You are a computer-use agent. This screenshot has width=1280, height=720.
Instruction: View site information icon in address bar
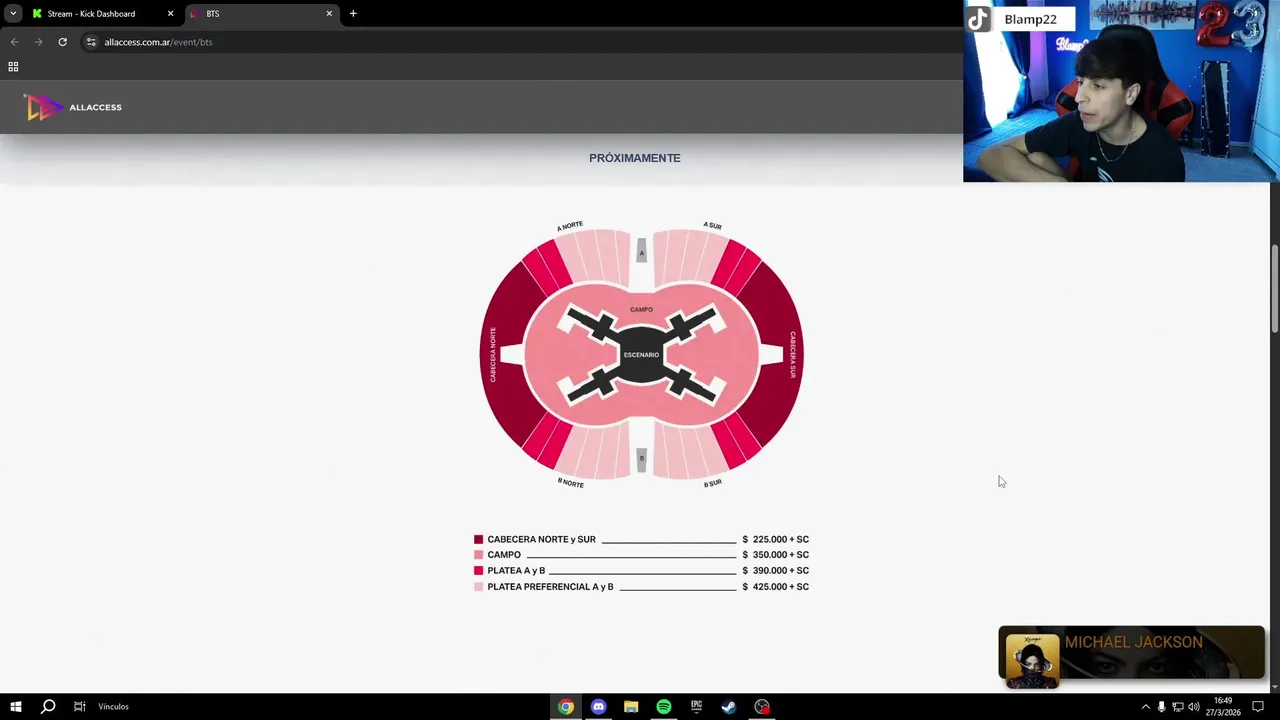coord(91,42)
